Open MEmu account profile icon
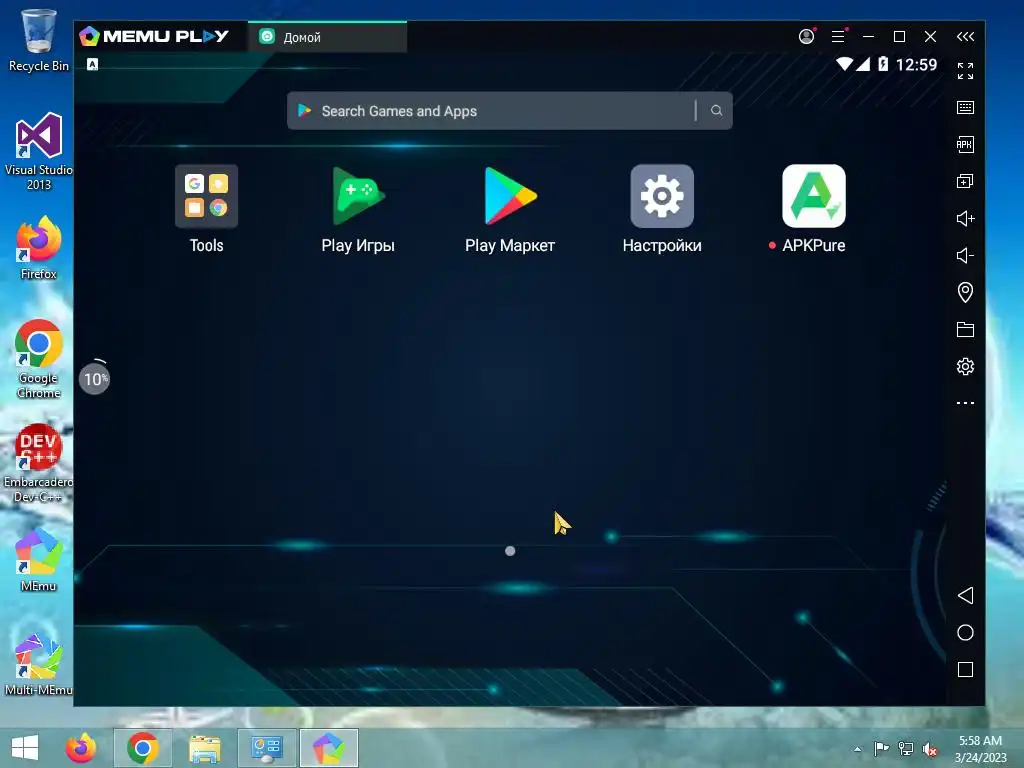 click(807, 37)
